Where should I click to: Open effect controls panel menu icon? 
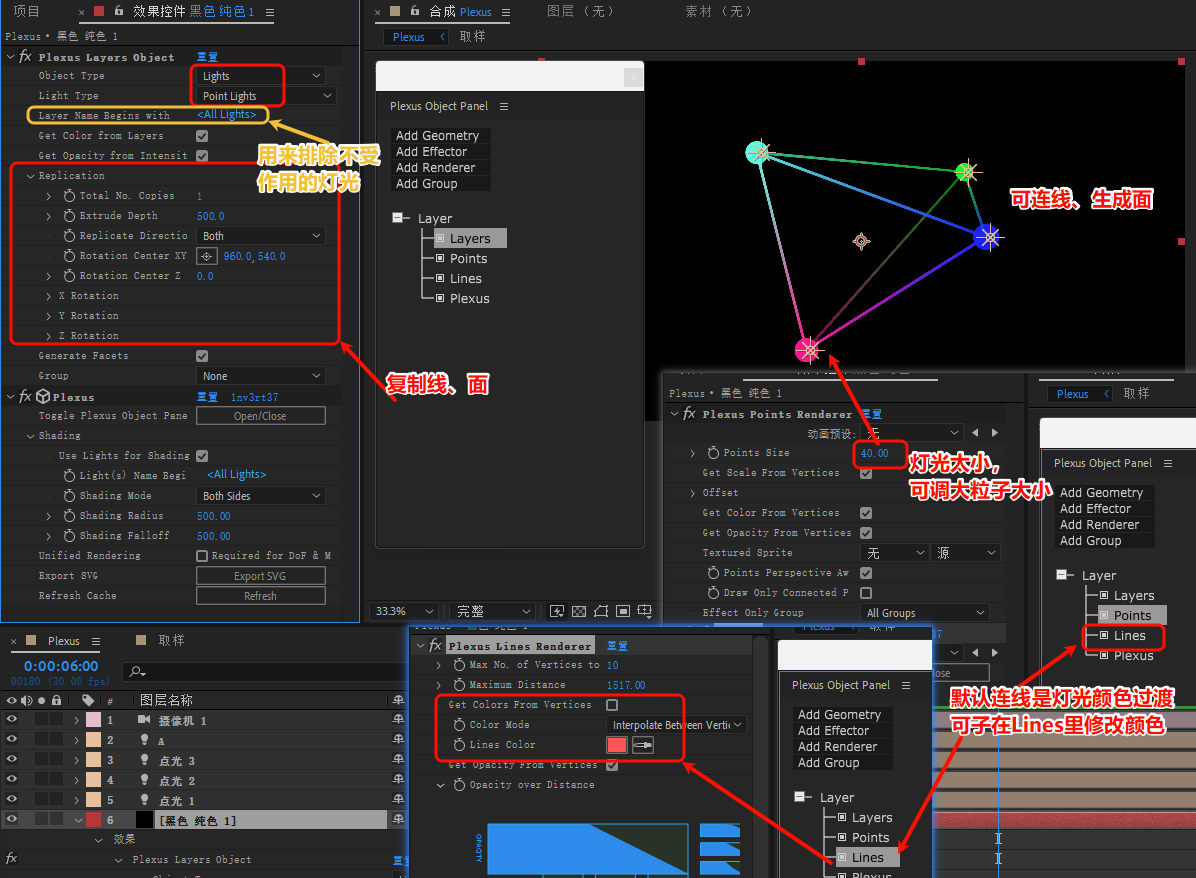(x=270, y=12)
